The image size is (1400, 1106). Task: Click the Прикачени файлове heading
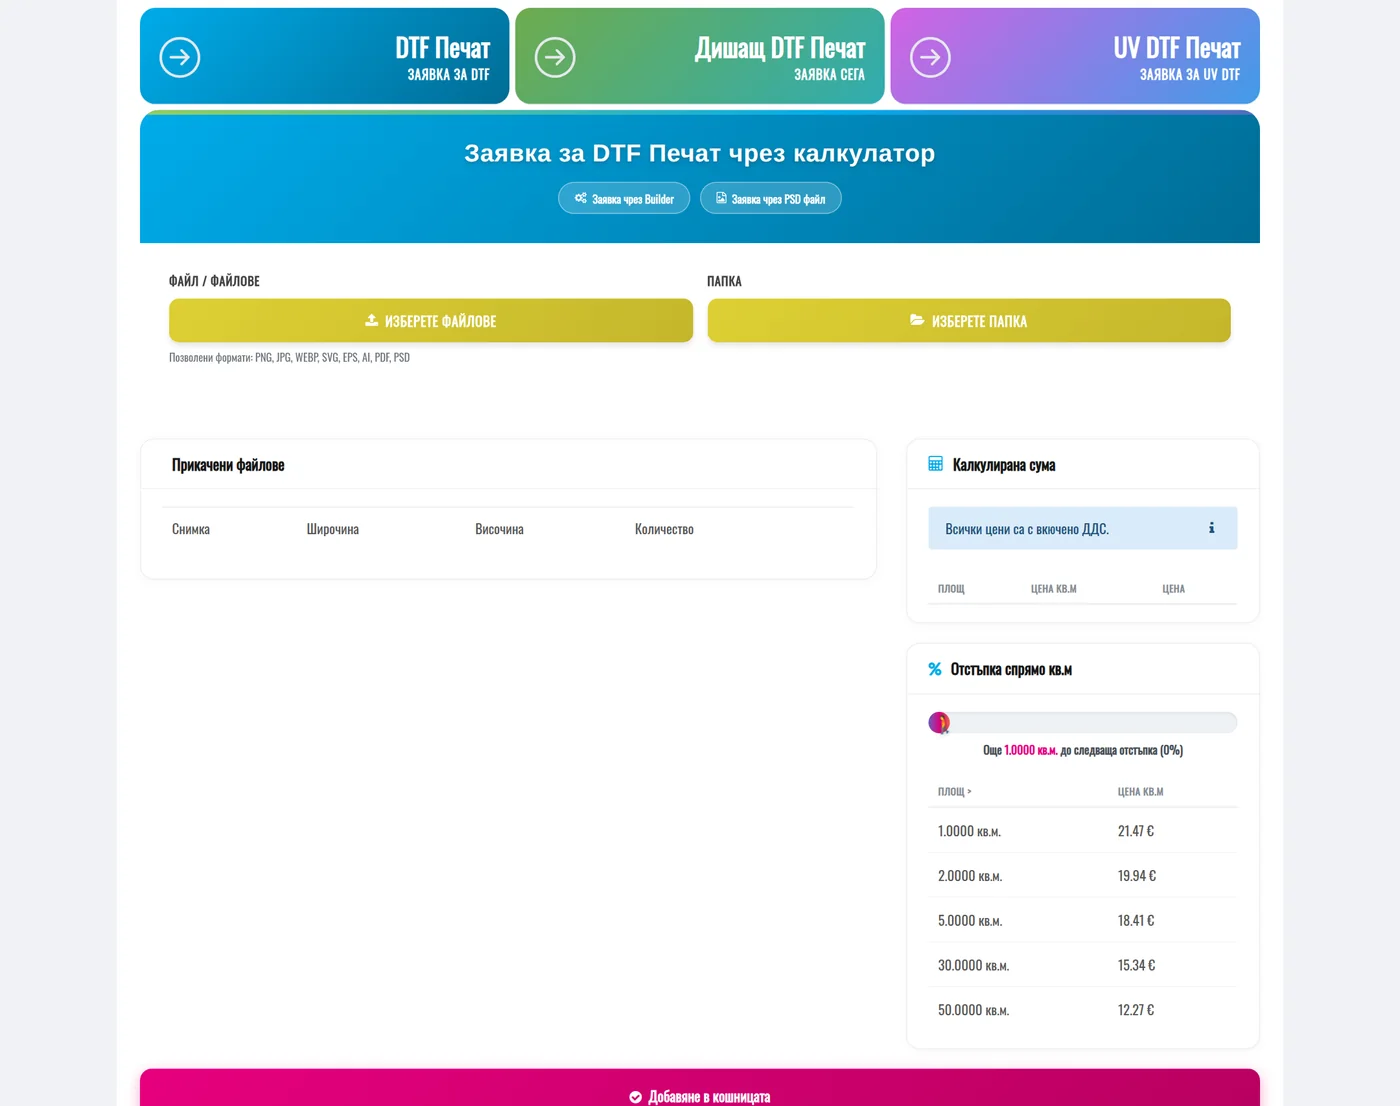[228, 465]
